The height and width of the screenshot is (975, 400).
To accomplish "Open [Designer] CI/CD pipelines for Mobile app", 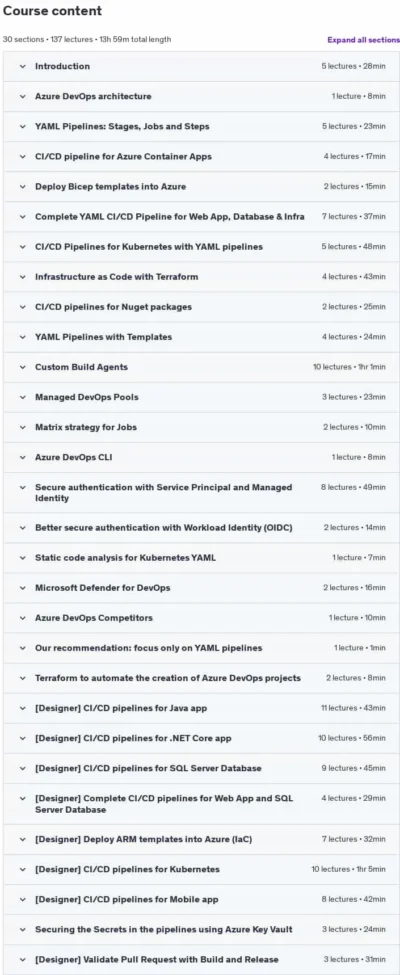I will (126, 899).
